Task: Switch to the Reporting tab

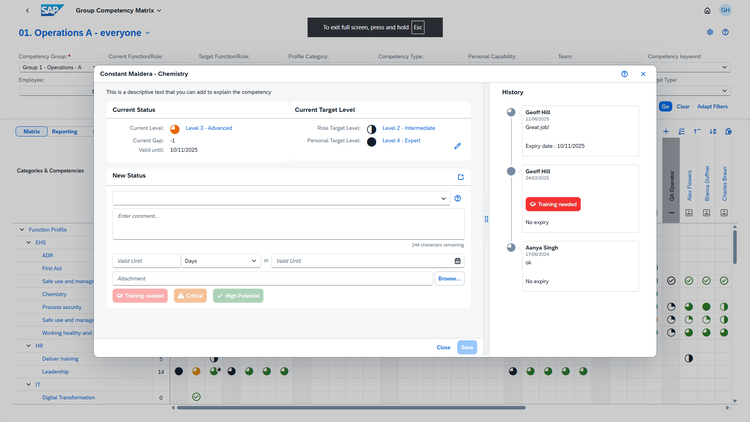Action: [65, 131]
